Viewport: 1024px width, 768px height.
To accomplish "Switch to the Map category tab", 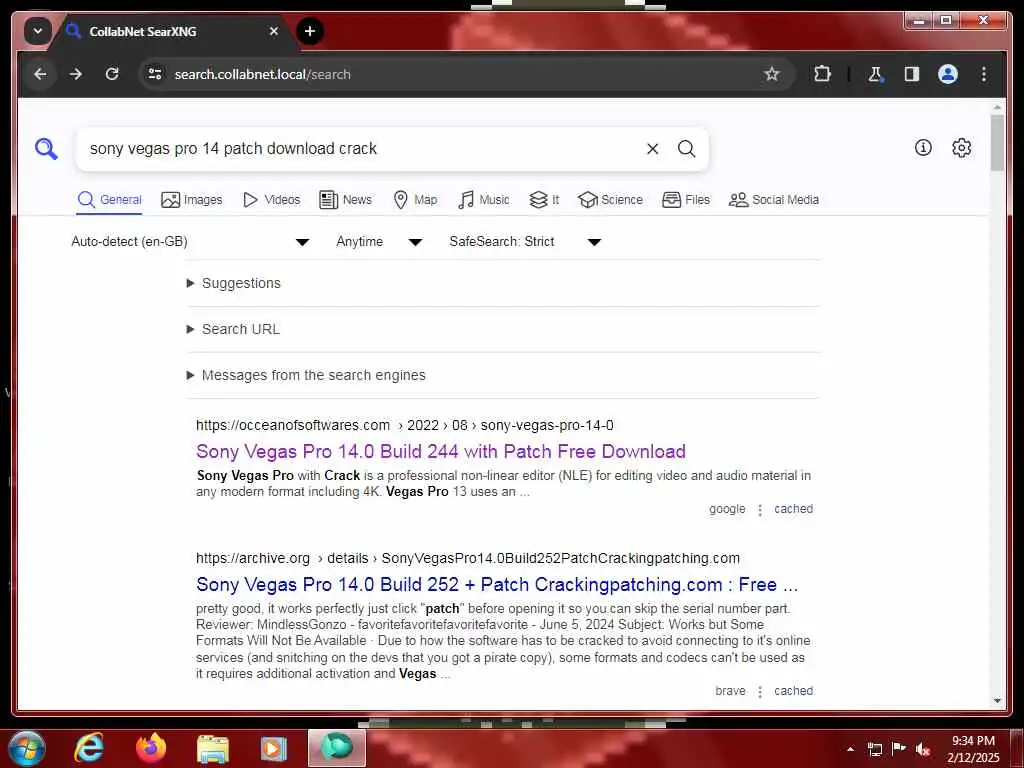I will click(x=415, y=200).
